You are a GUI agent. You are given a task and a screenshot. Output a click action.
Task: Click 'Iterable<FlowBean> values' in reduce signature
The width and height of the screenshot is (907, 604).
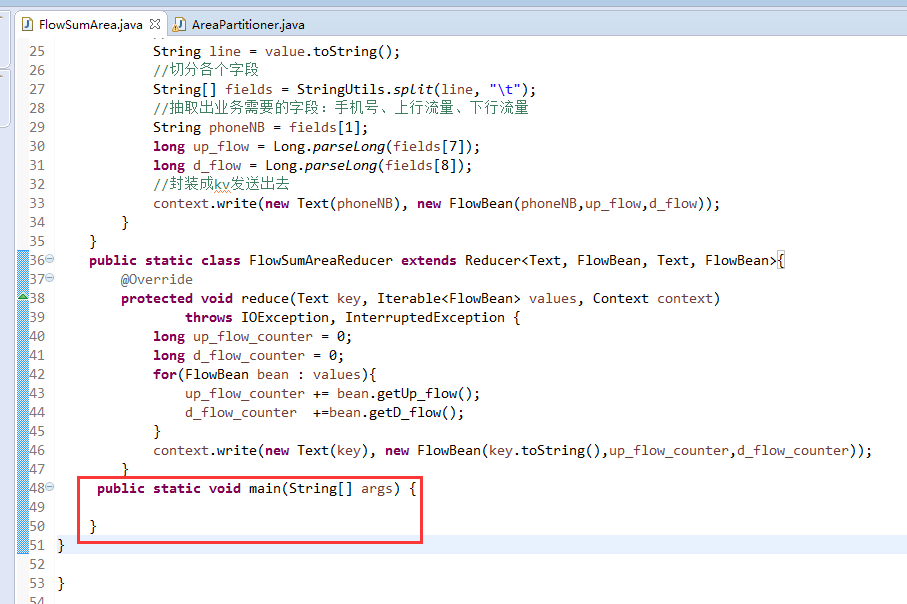click(x=477, y=299)
